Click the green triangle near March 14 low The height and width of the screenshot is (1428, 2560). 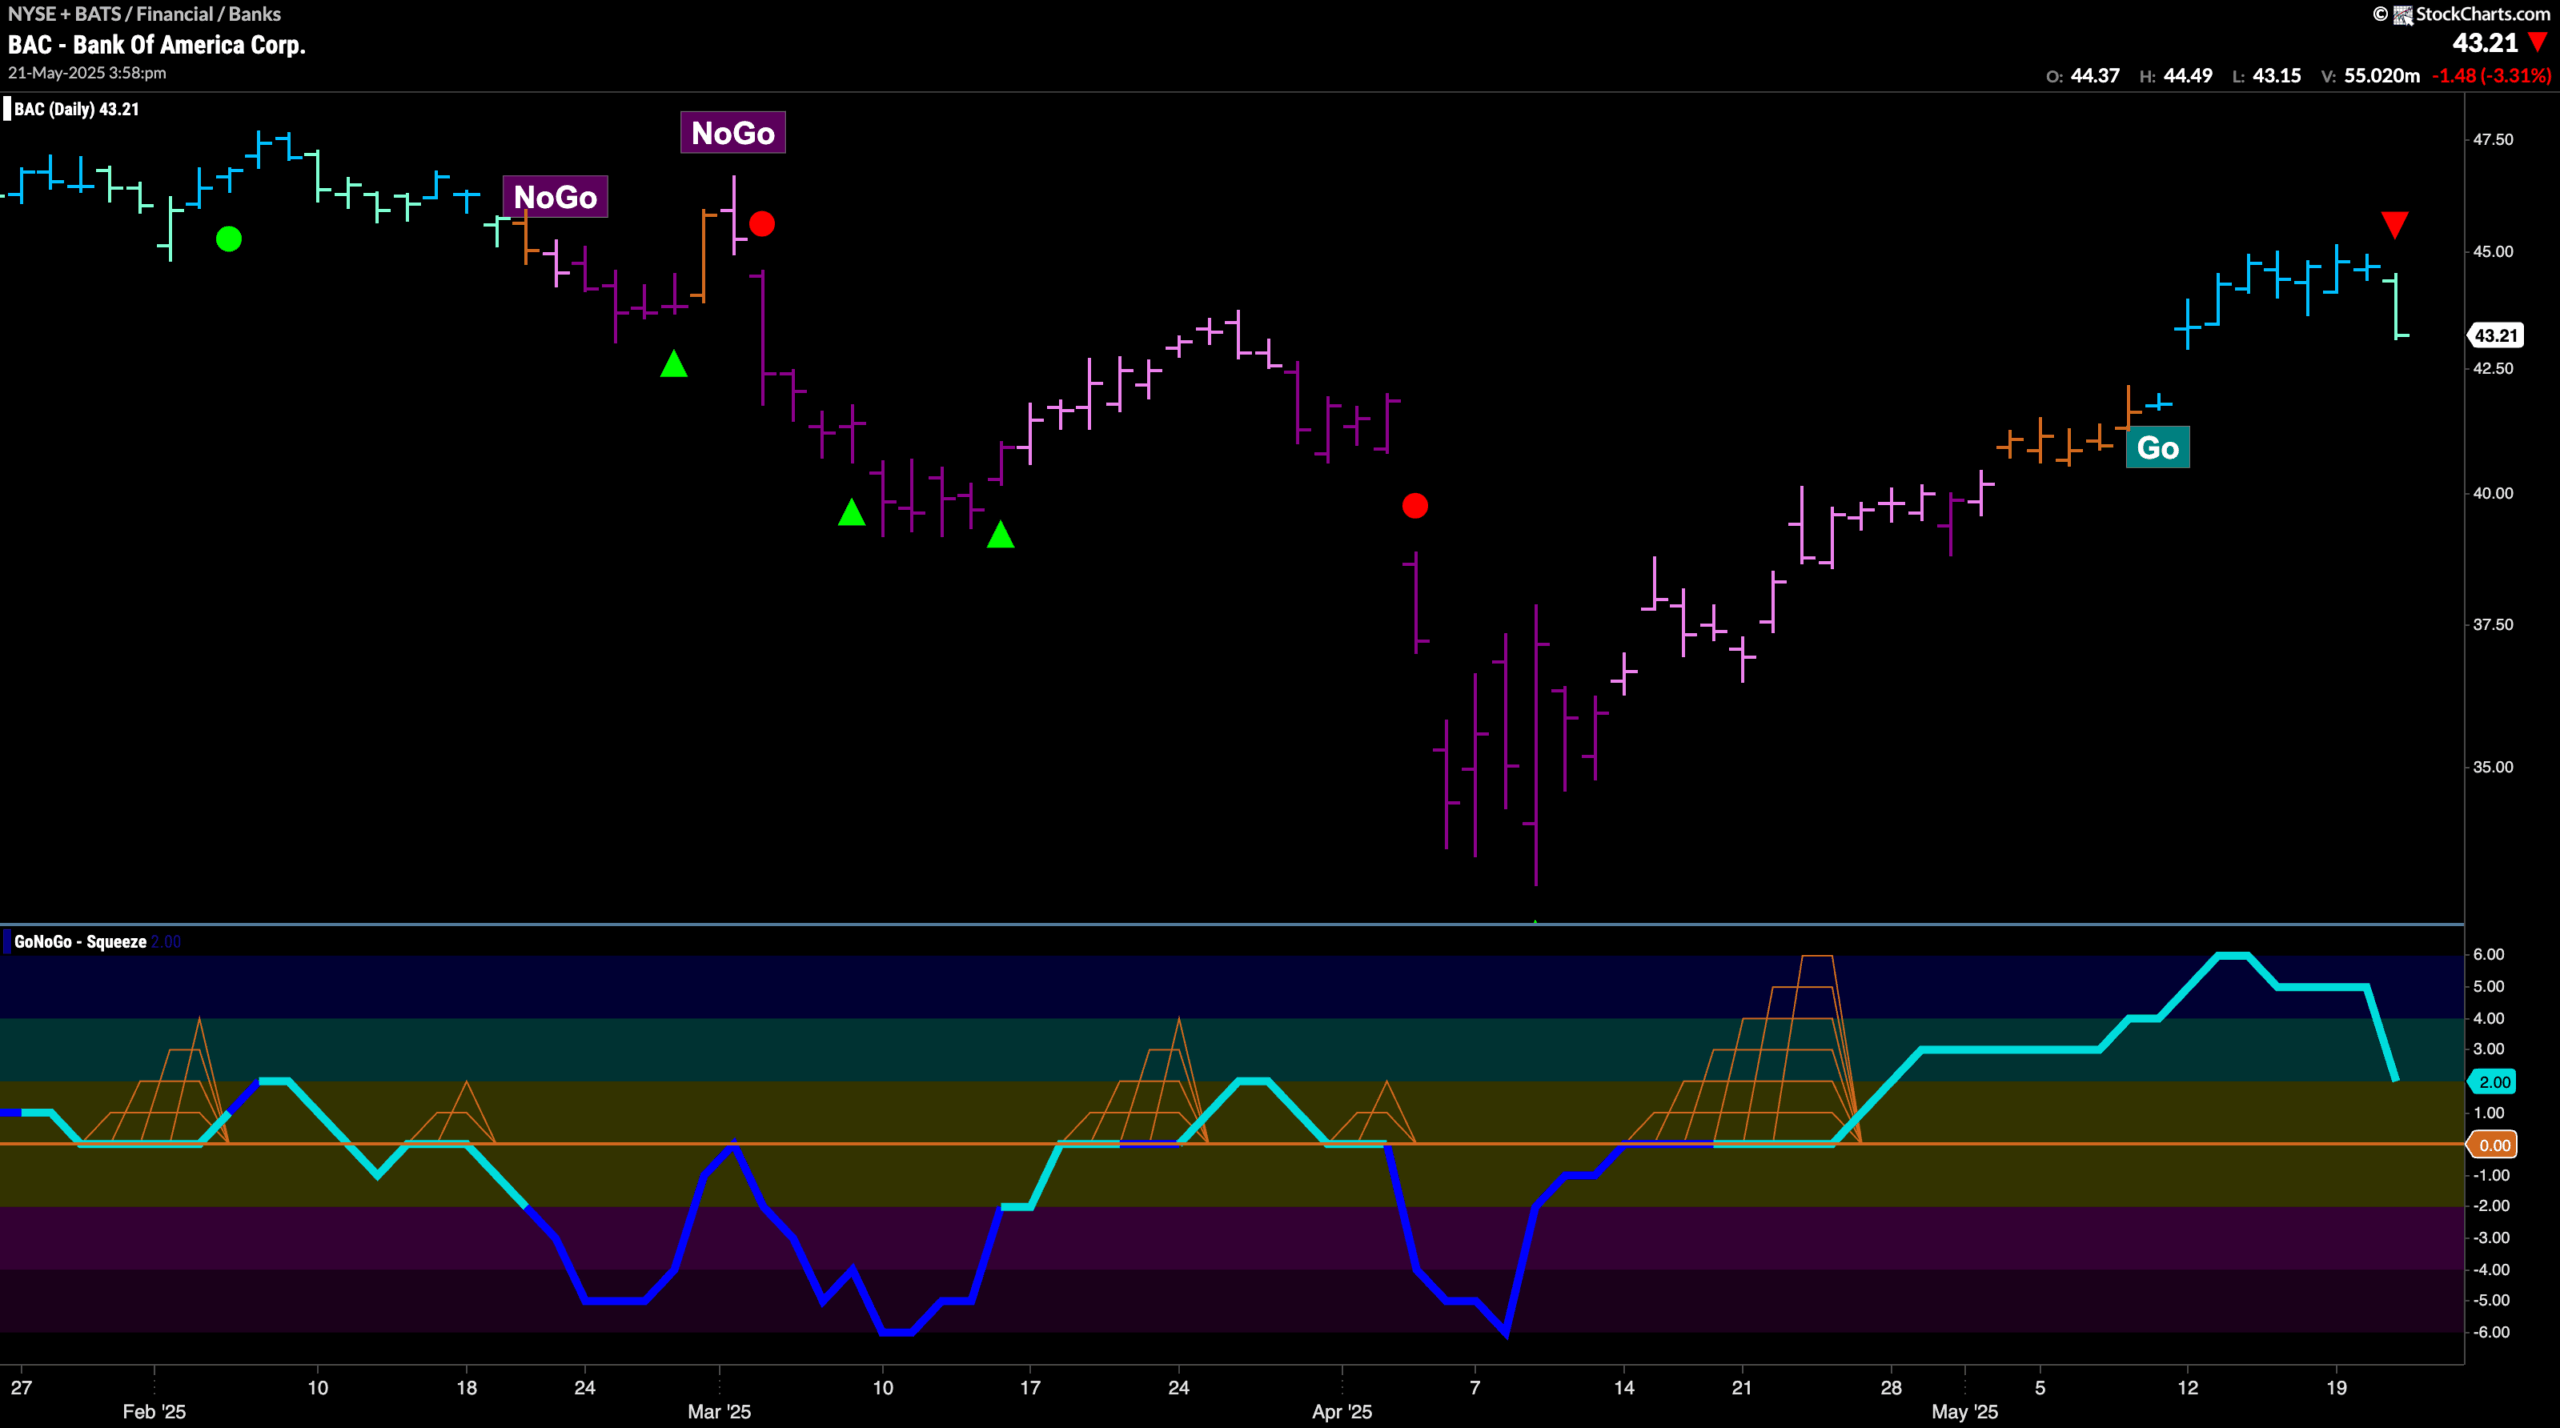[1001, 535]
